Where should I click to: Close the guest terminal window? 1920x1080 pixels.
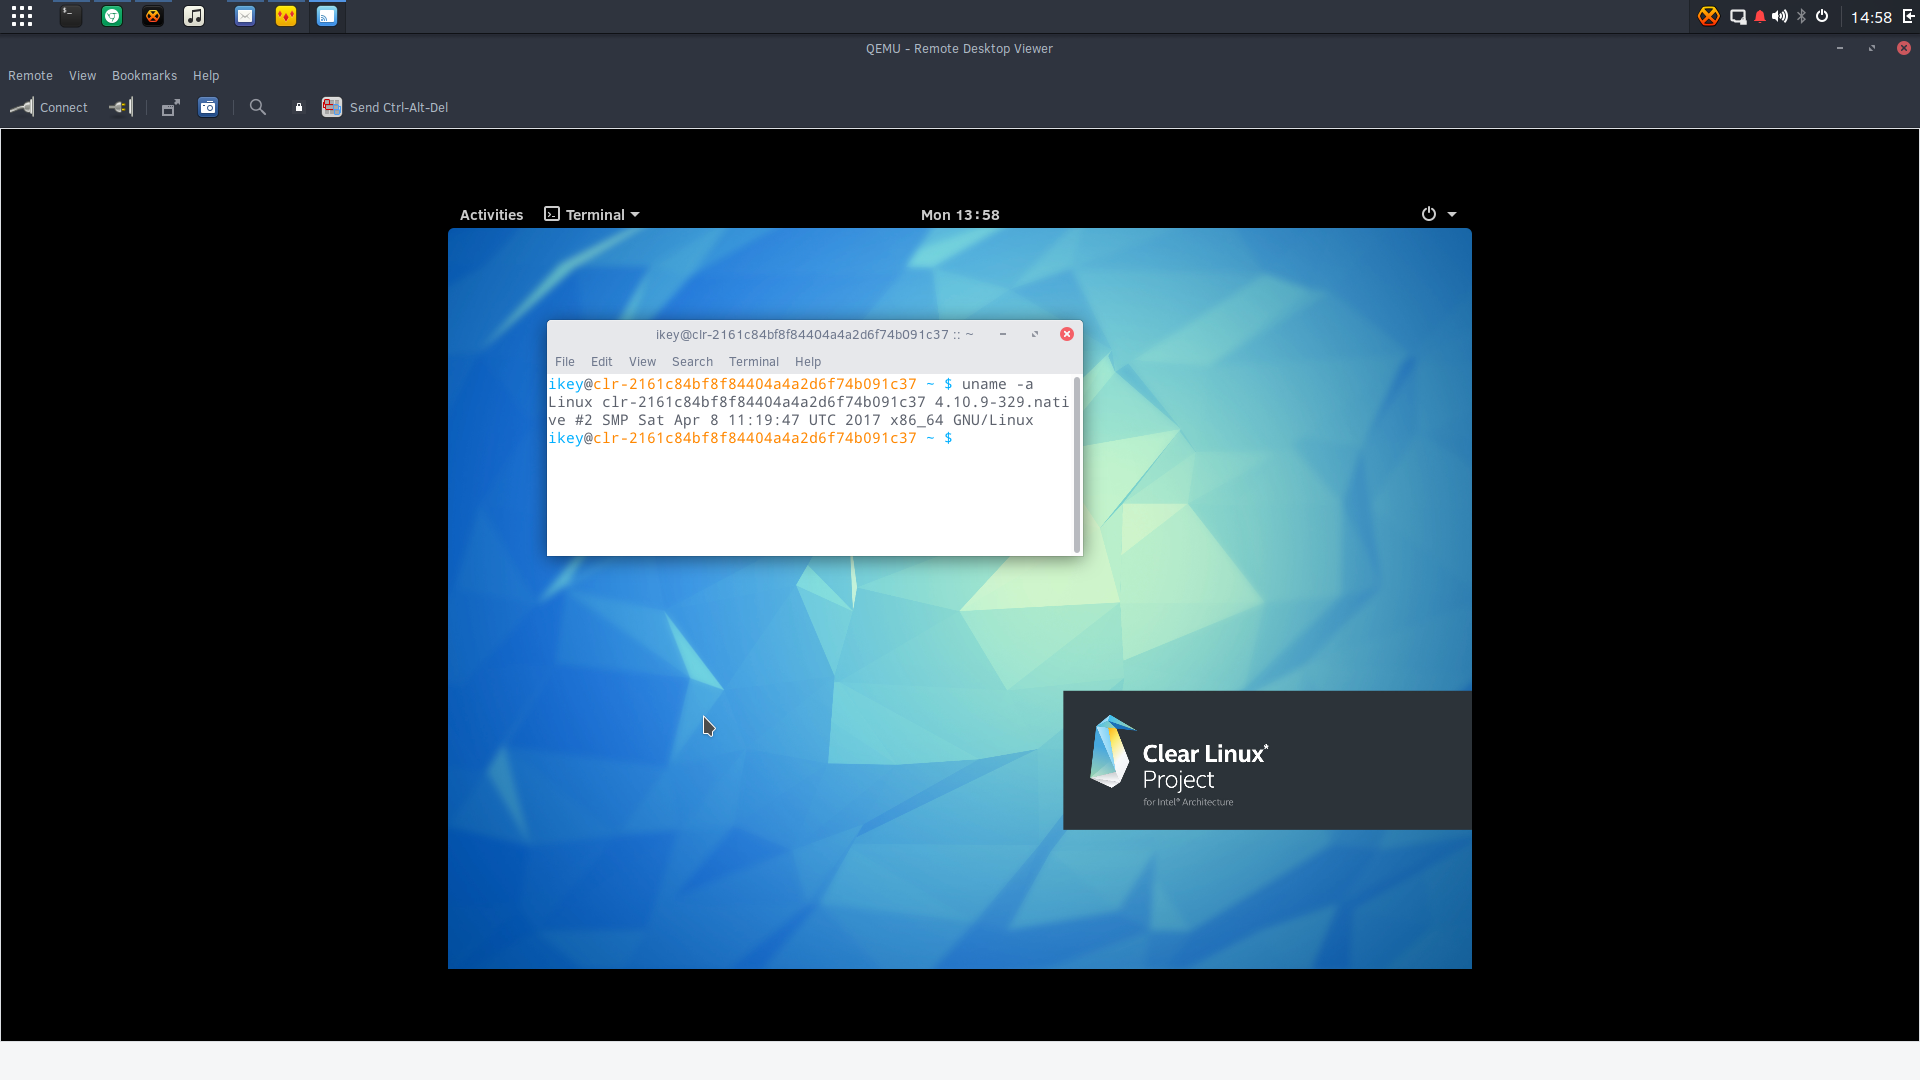pyautogui.click(x=1067, y=334)
